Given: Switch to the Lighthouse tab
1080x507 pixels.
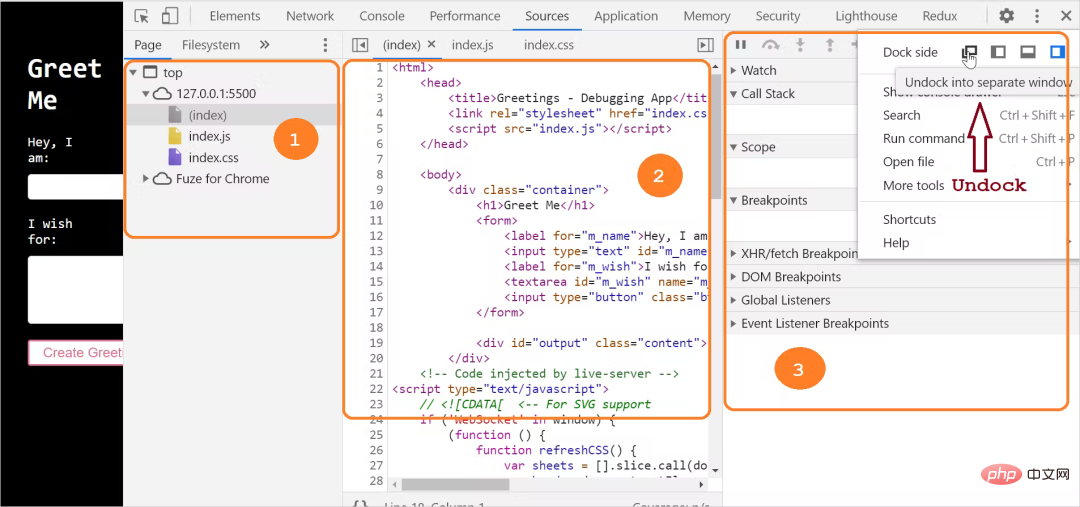Looking at the screenshot, I should point(866,16).
